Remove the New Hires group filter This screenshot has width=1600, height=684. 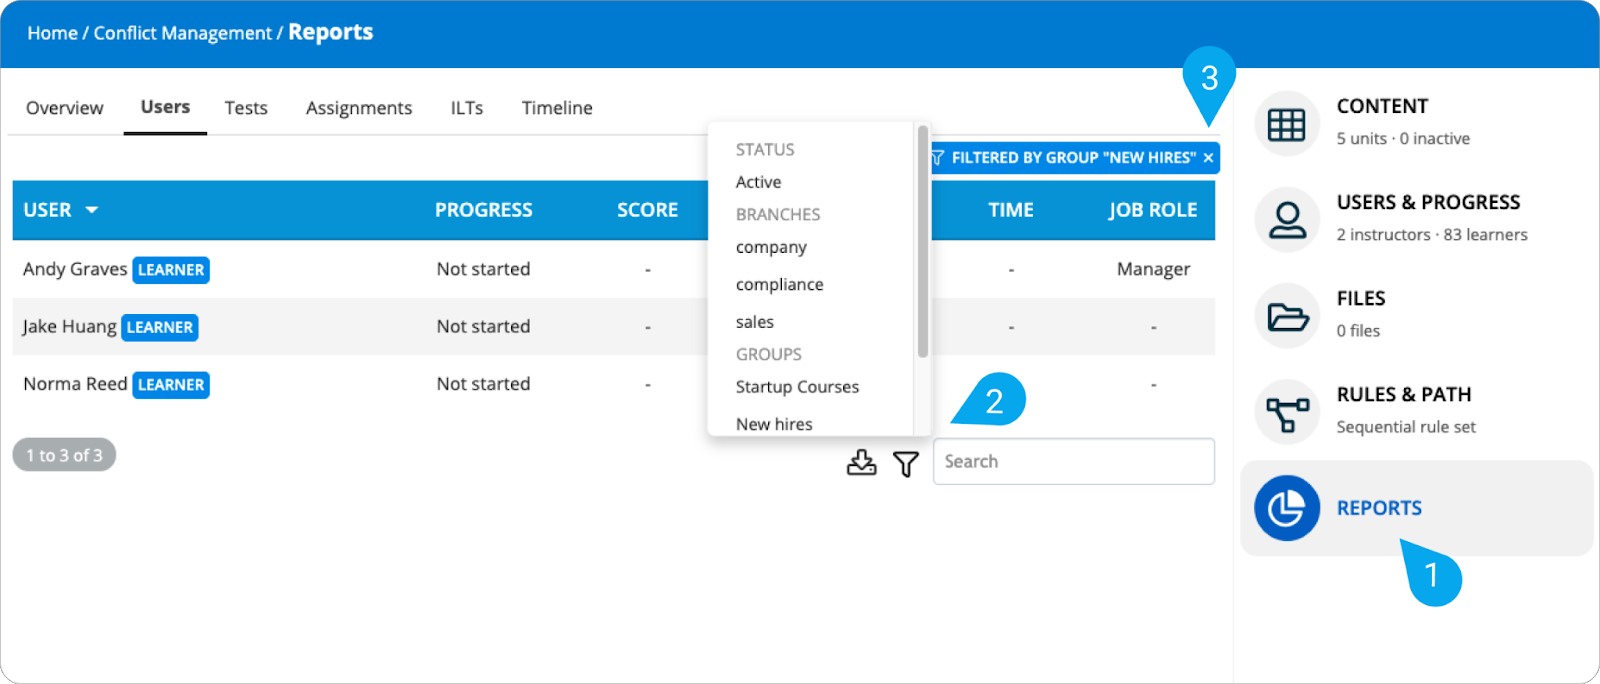(x=1208, y=158)
